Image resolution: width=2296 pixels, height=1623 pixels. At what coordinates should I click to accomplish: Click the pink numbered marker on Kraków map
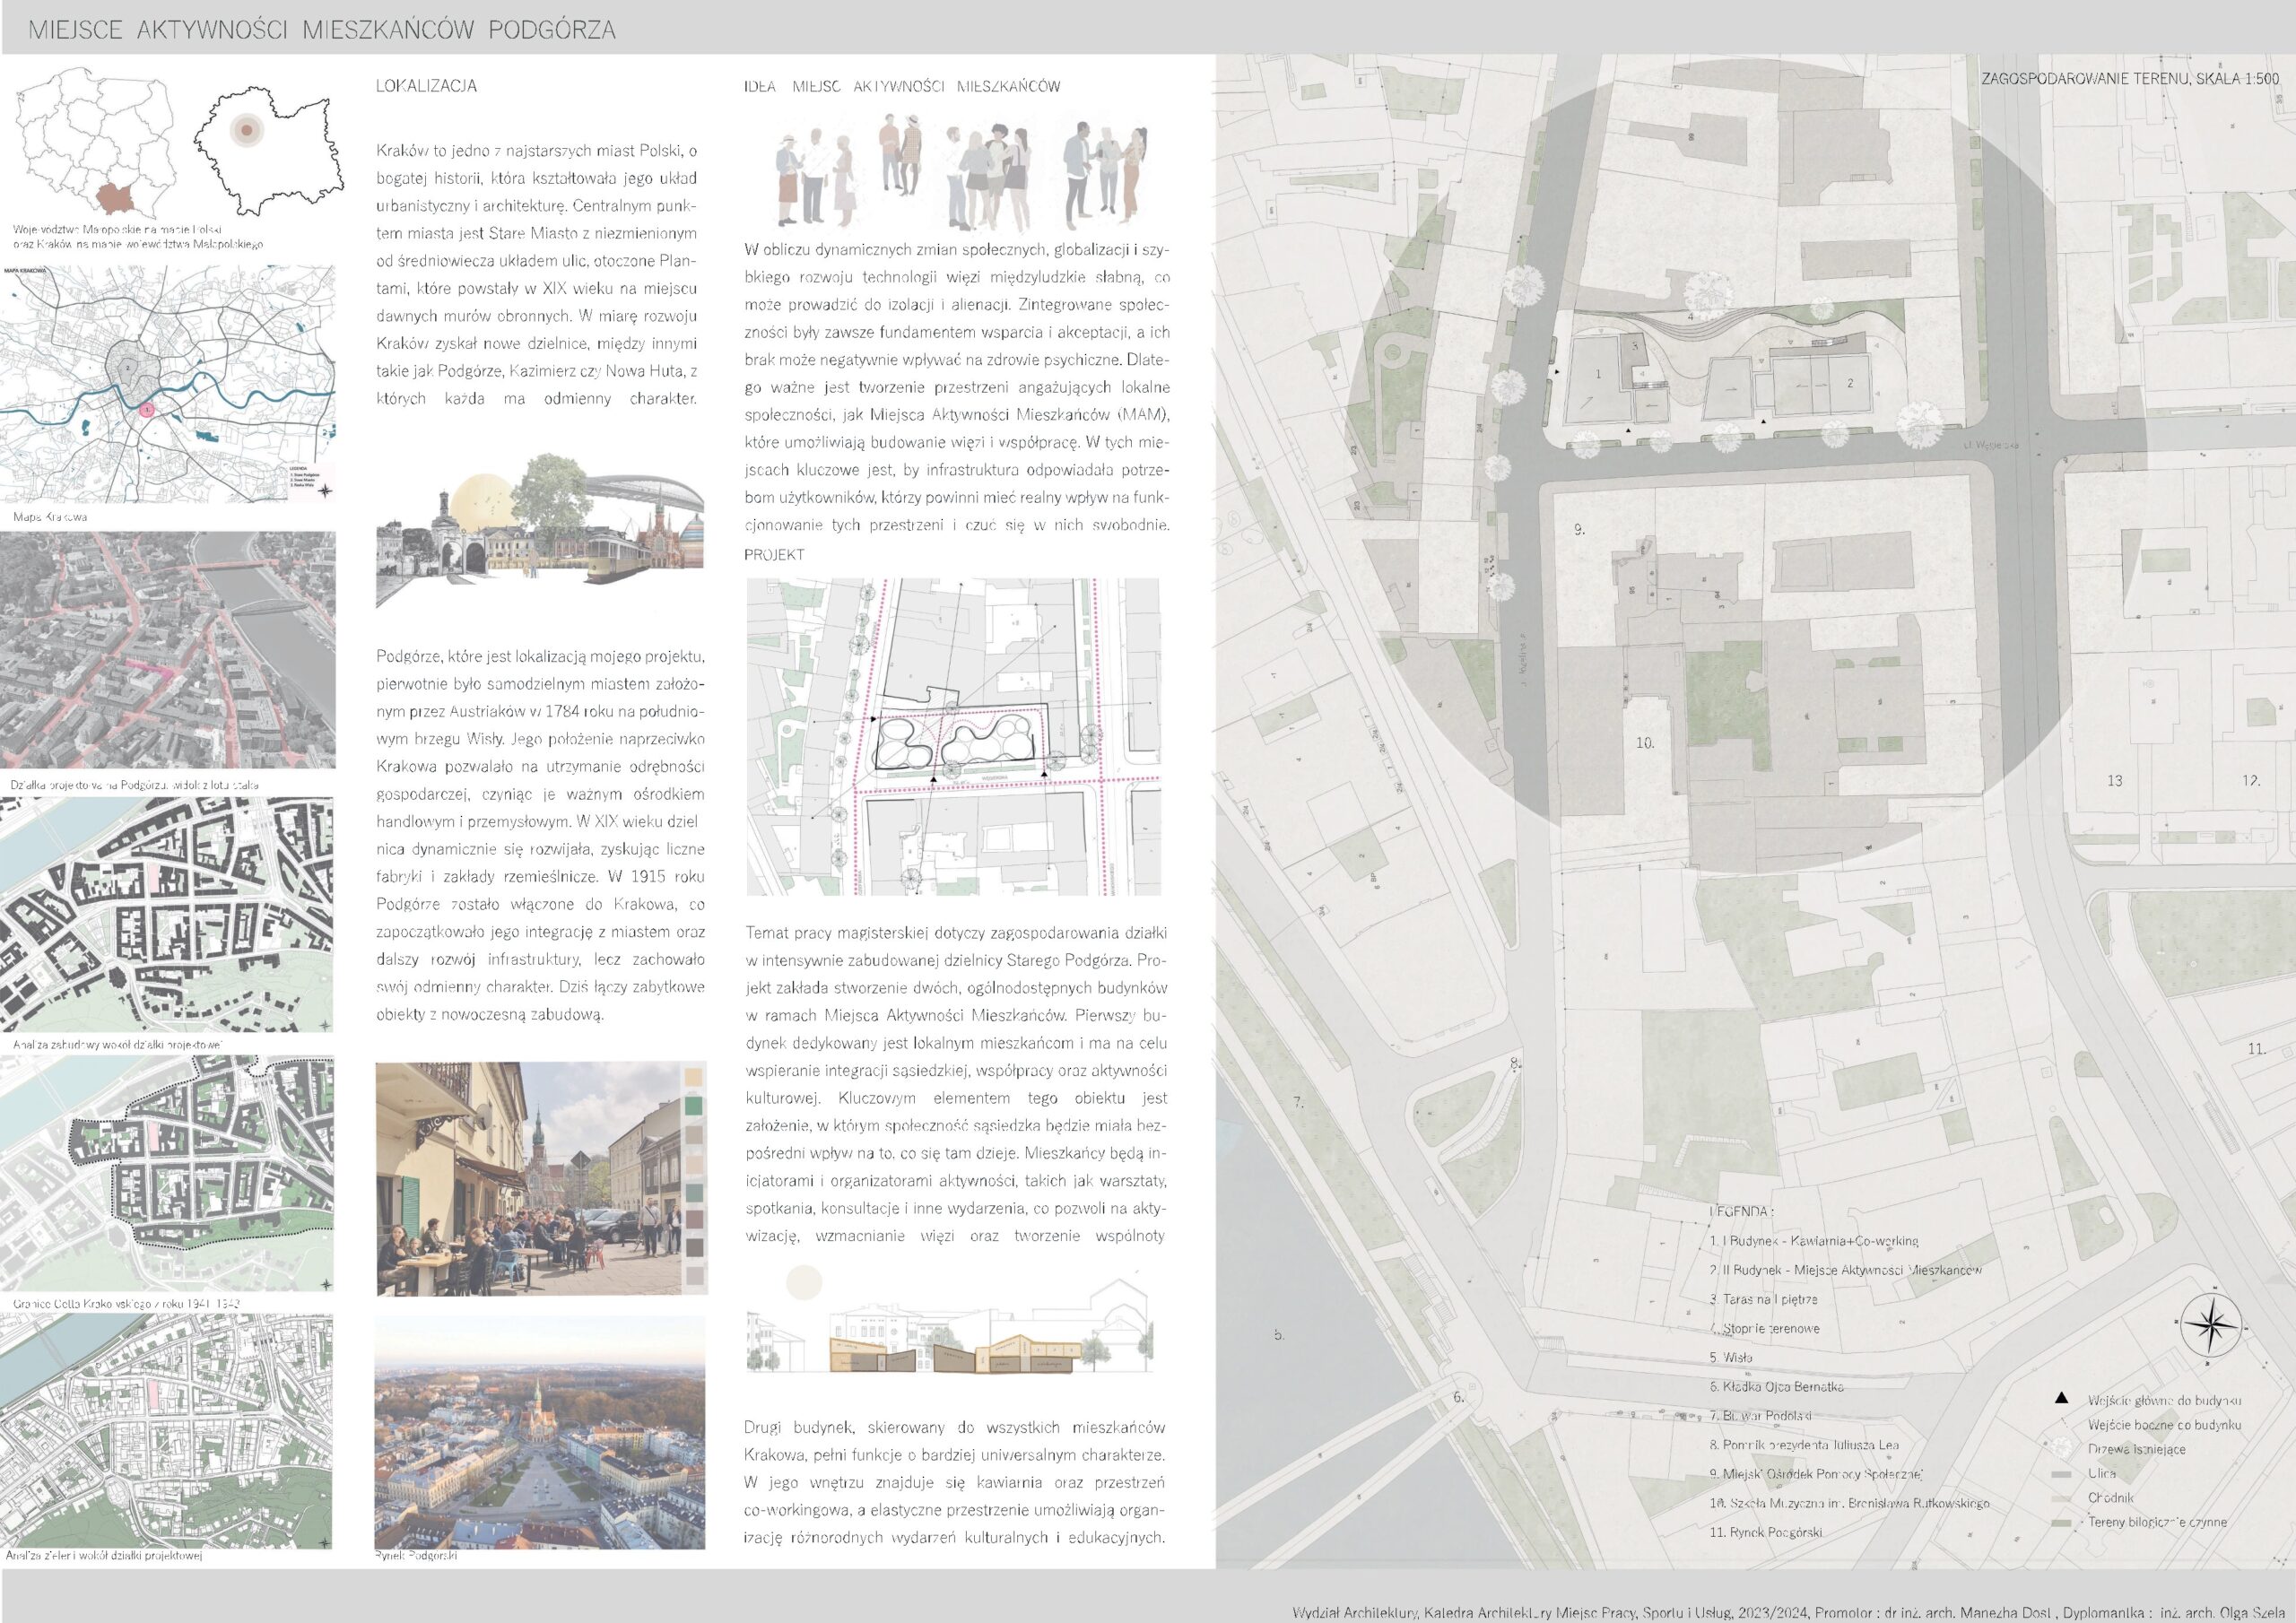147,409
